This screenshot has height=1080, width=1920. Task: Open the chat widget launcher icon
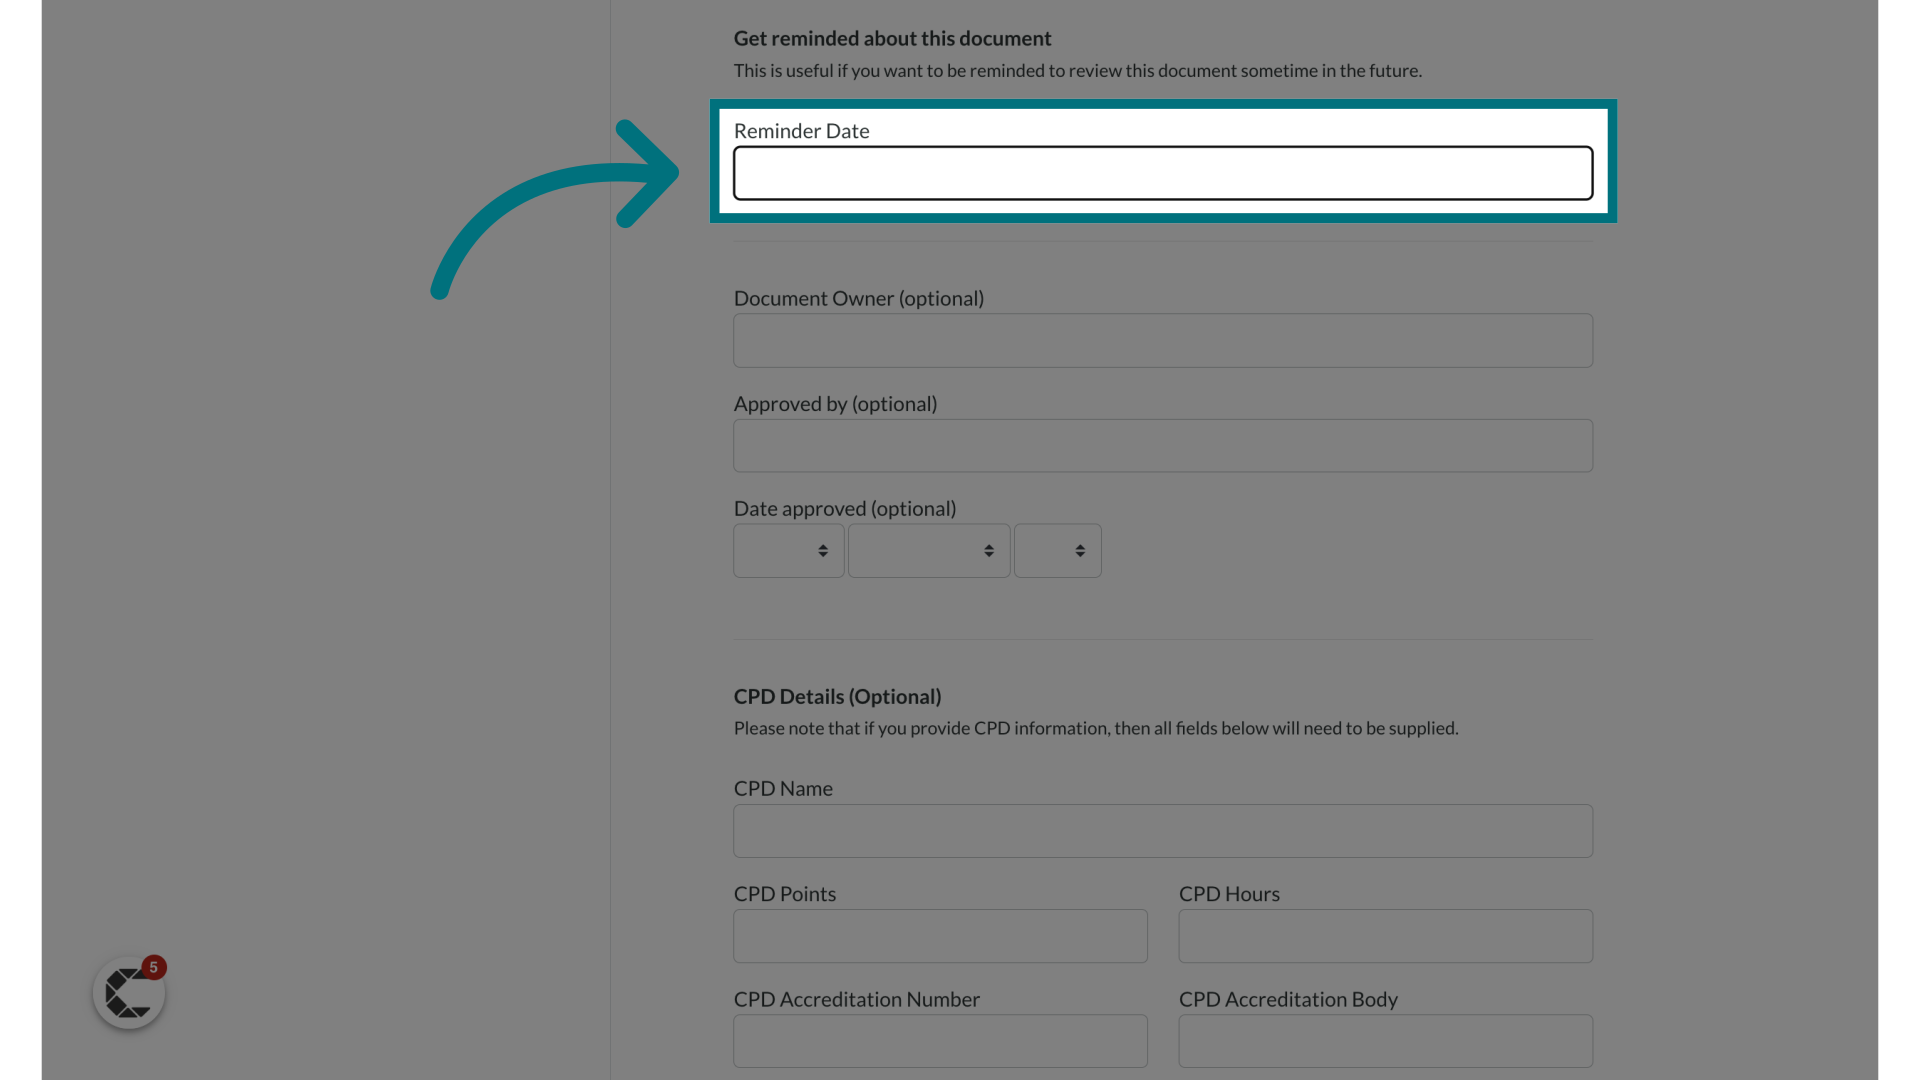coord(128,993)
